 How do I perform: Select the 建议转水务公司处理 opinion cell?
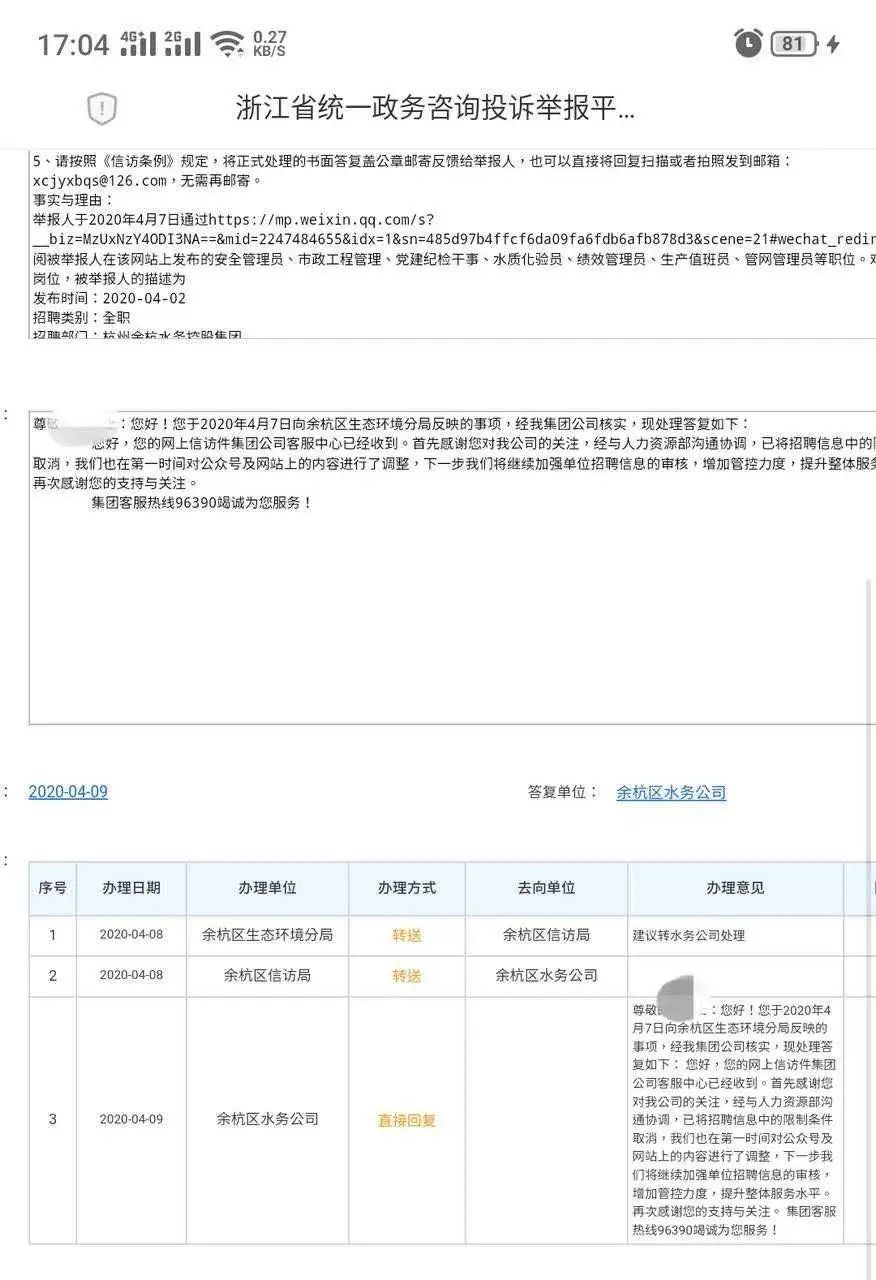pyautogui.click(x=736, y=936)
